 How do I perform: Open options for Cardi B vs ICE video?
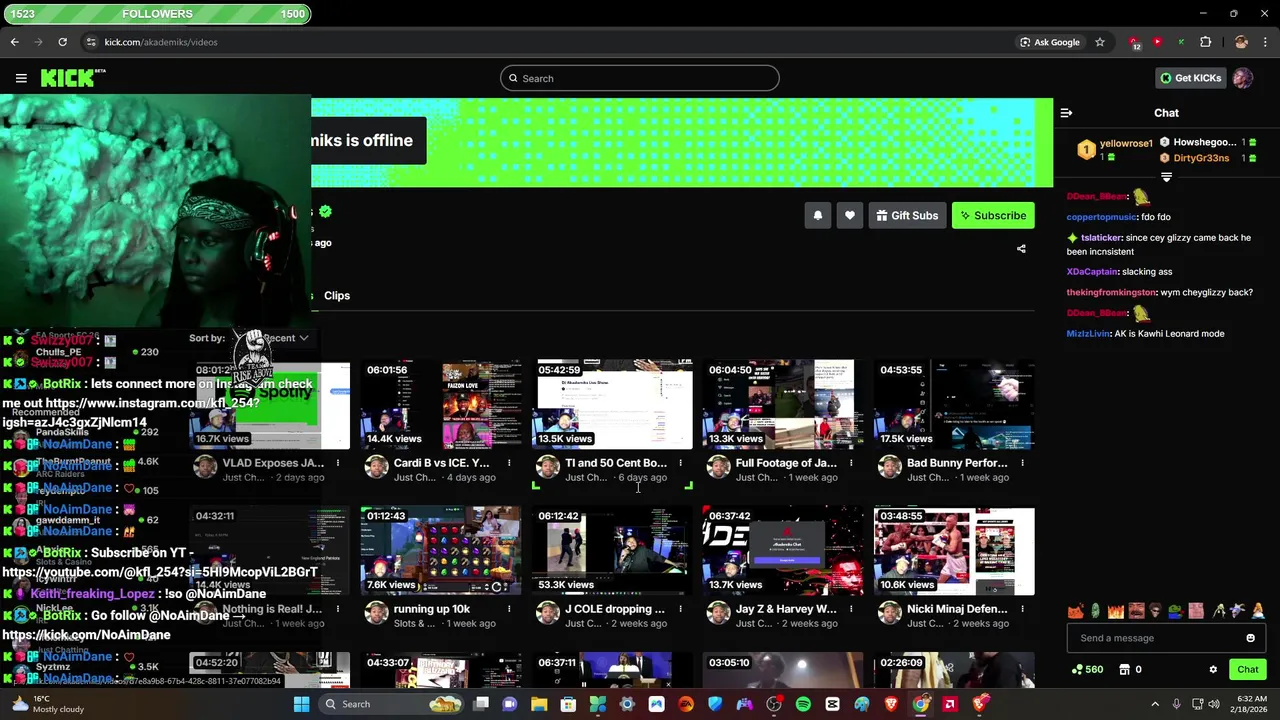coord(509,463)
